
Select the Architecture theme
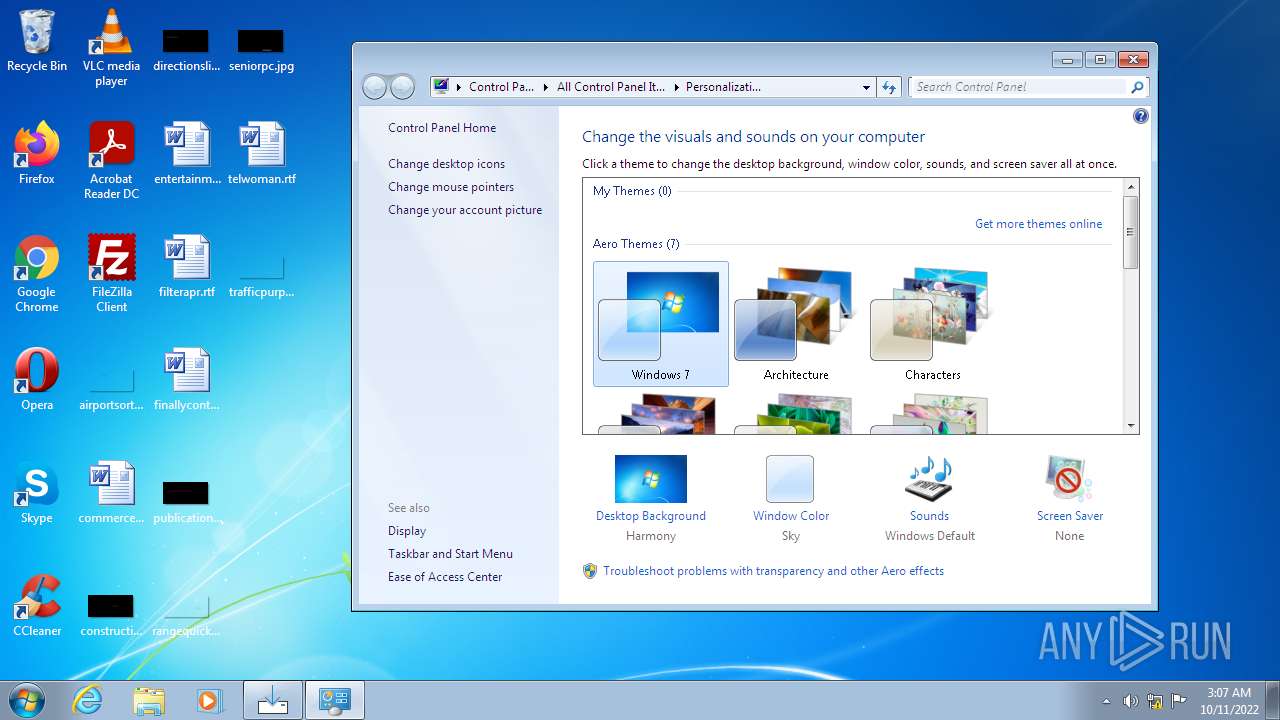click(796, 324)
